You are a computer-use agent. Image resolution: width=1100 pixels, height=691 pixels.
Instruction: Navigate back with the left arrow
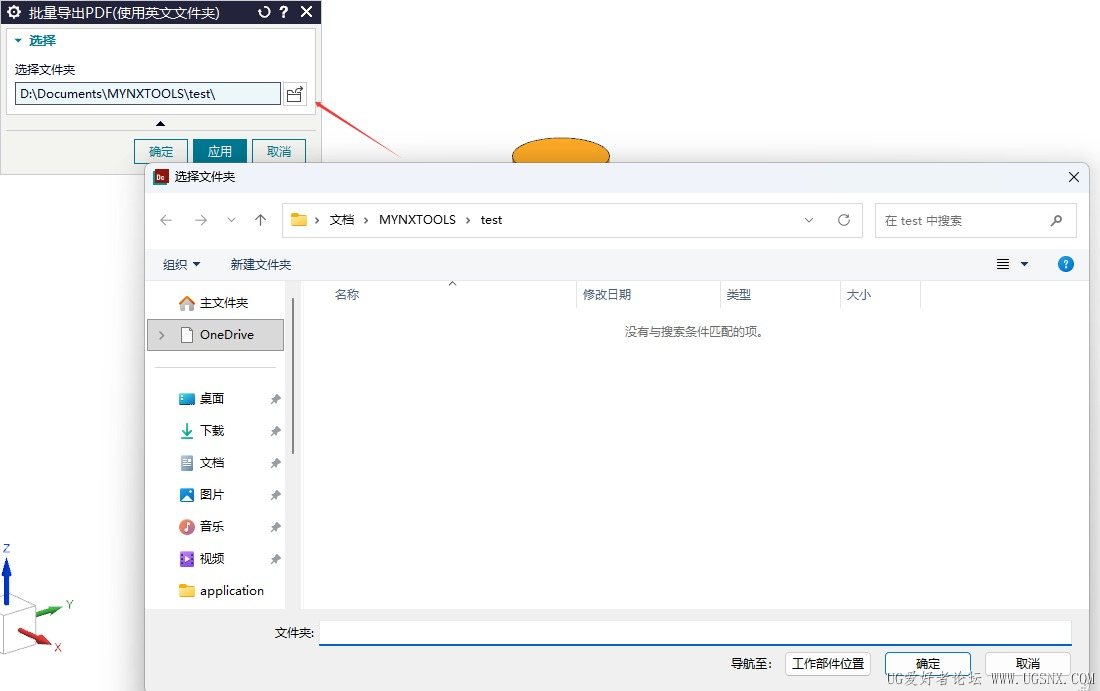coord(166,220)
